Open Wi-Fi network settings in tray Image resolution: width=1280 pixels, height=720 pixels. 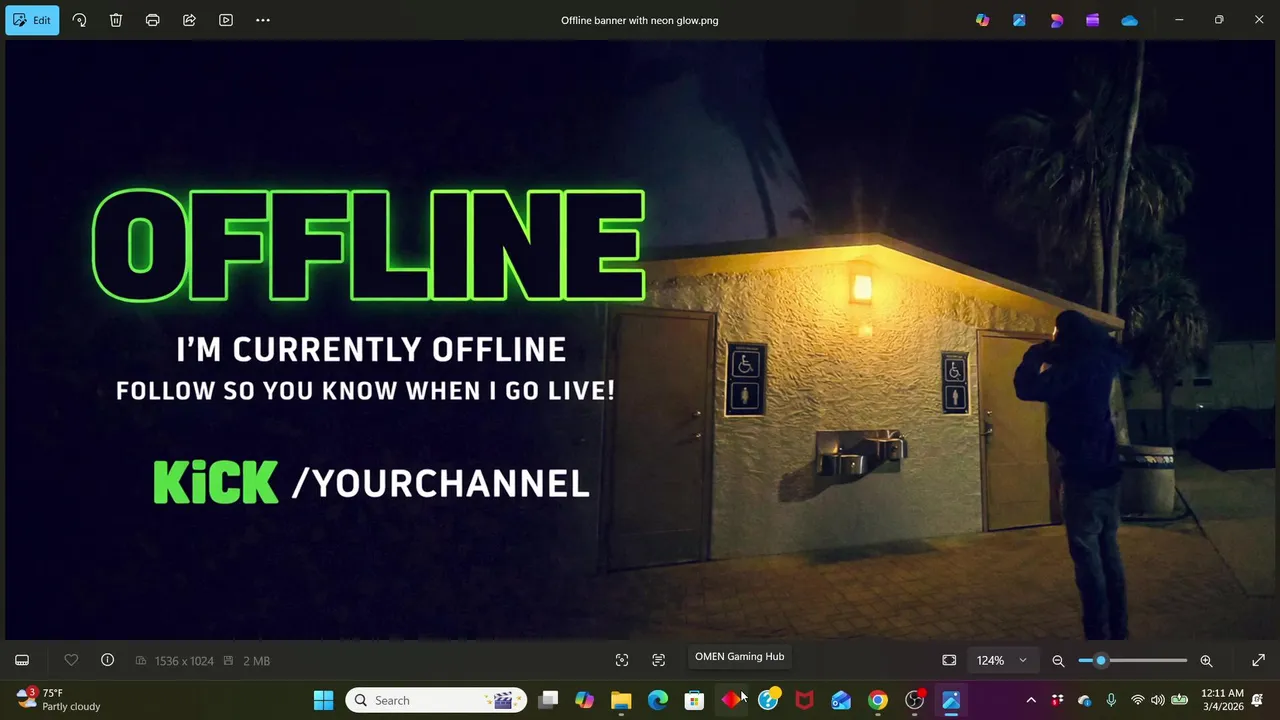click(1137, 700)
